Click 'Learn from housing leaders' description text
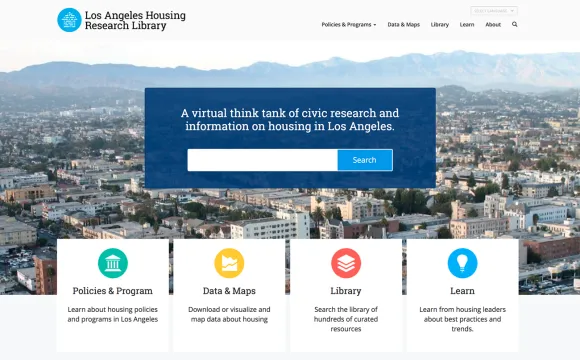 coord(462,319)
